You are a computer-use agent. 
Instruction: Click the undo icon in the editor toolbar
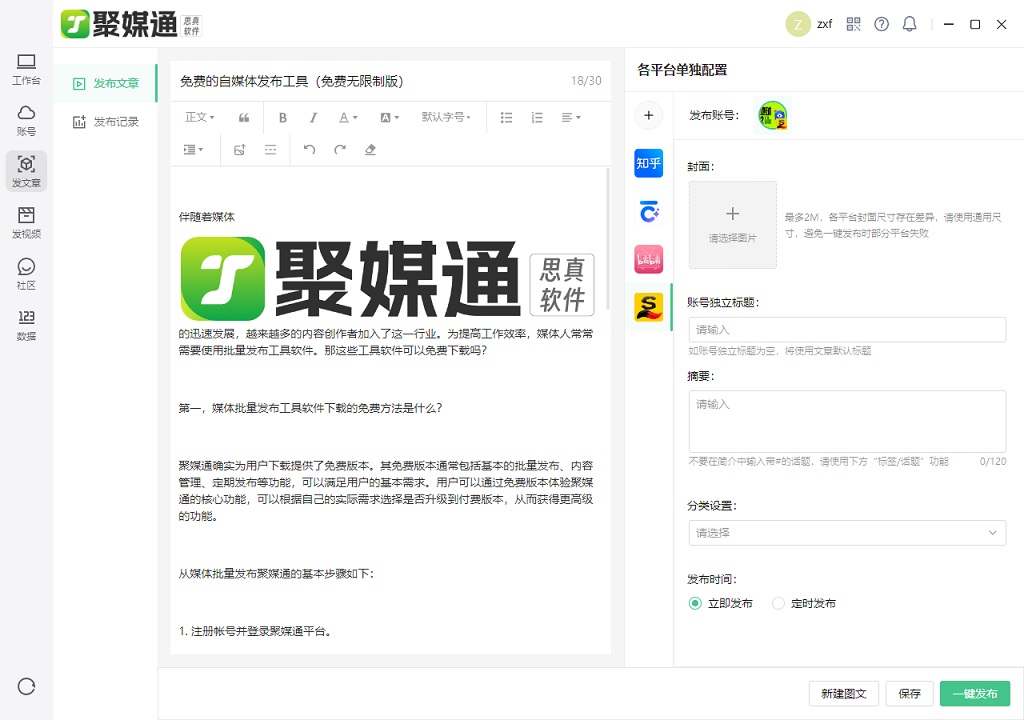308,149
